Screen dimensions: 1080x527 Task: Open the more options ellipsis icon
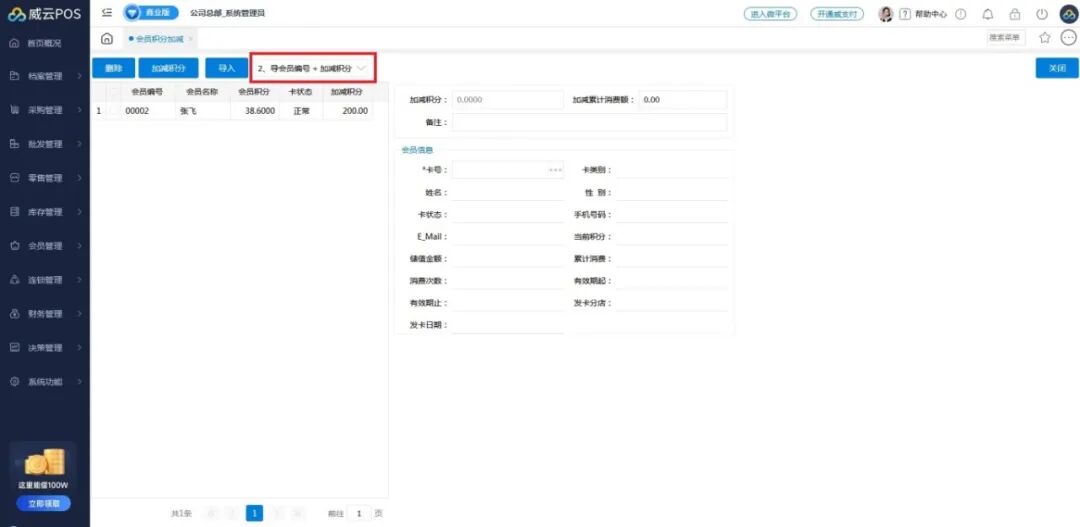tap(1068, 38)
